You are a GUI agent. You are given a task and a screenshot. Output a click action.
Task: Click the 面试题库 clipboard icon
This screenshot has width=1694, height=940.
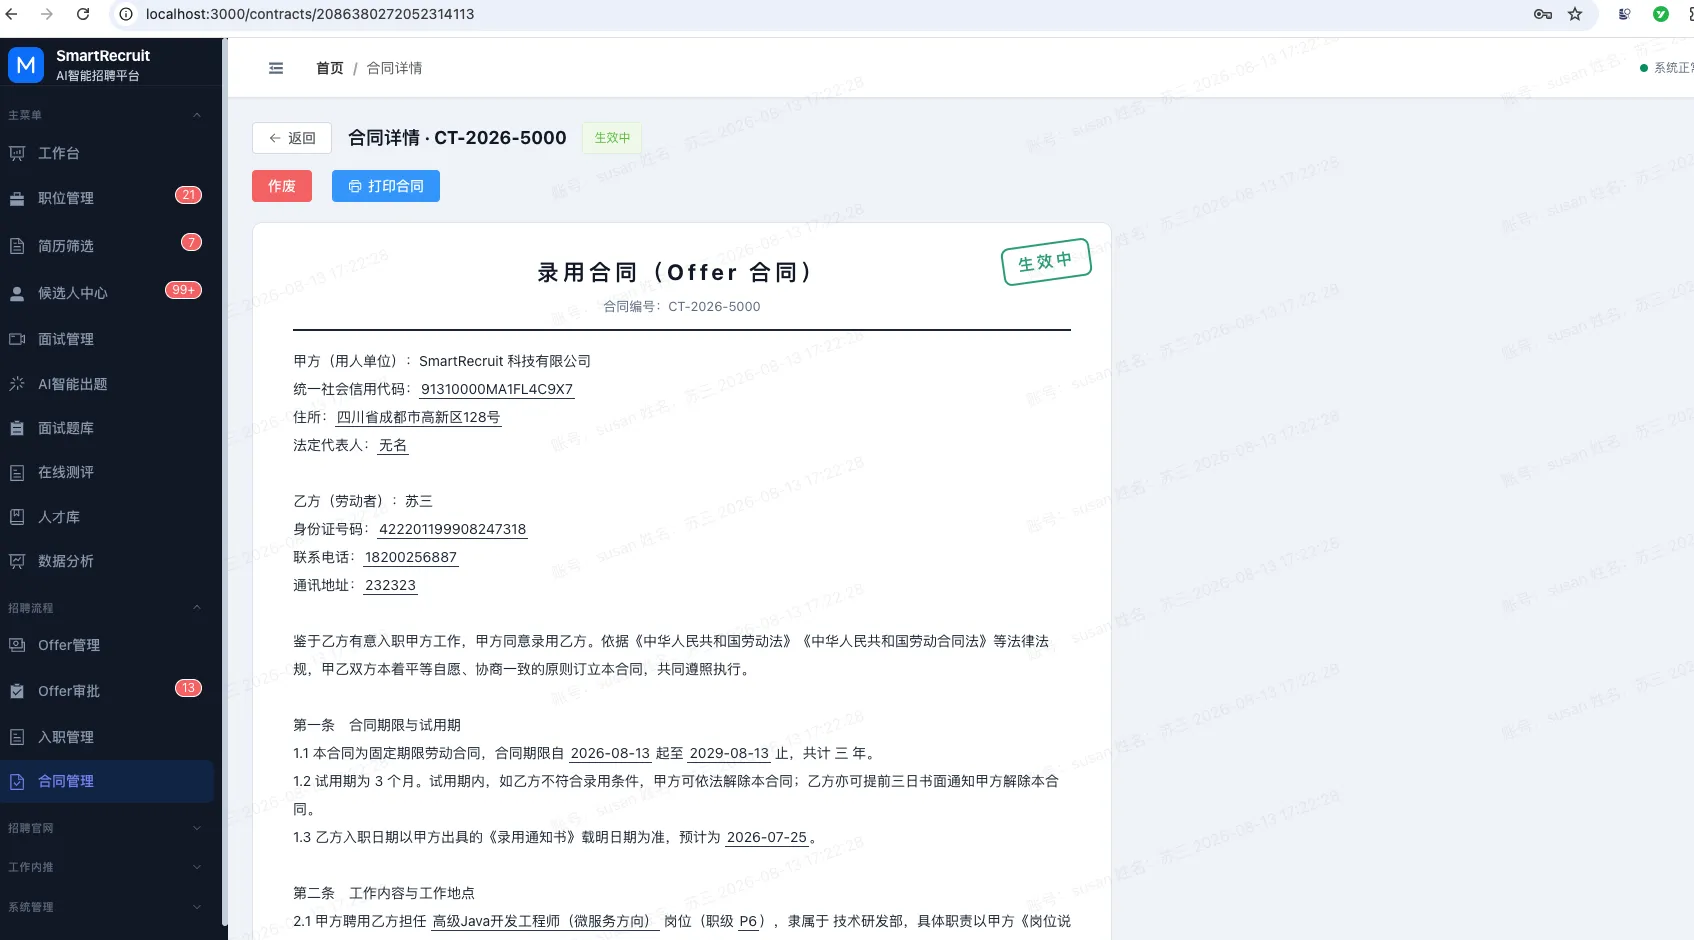pyautogui.click(x=17, y=428)
